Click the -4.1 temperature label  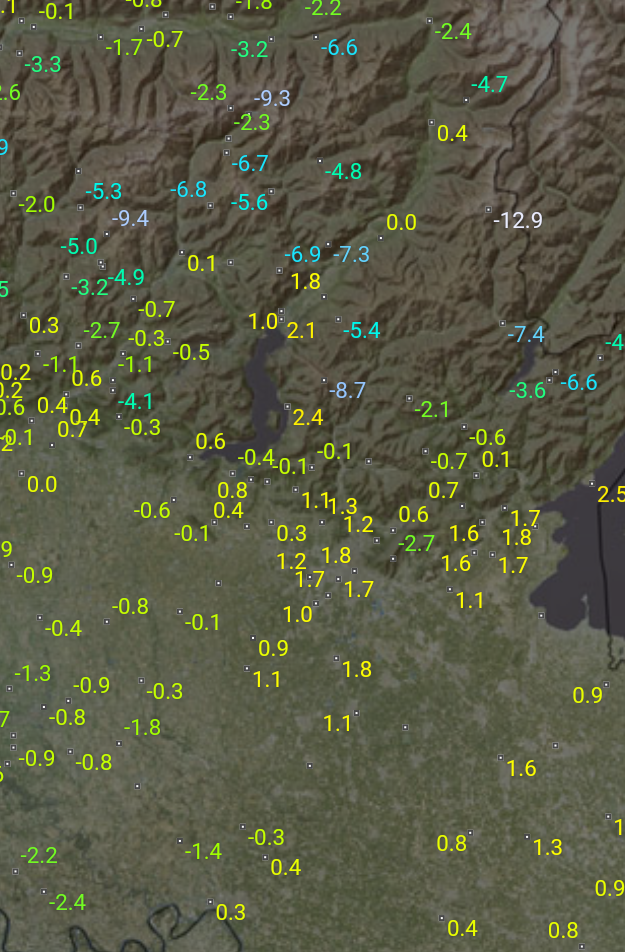(136, 402)
